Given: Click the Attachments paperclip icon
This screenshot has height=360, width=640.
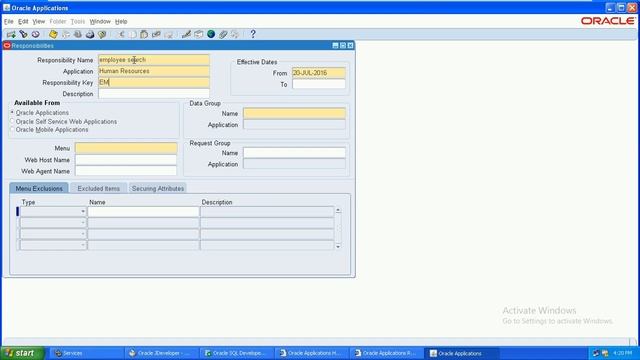Looking at the screenshot, I should [x=223, y=35].
